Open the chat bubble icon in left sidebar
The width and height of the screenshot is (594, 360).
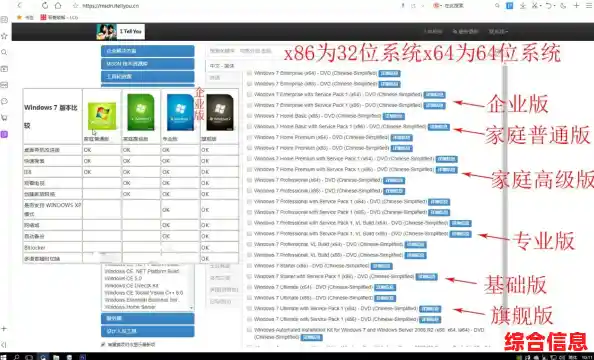pos(4,101)
